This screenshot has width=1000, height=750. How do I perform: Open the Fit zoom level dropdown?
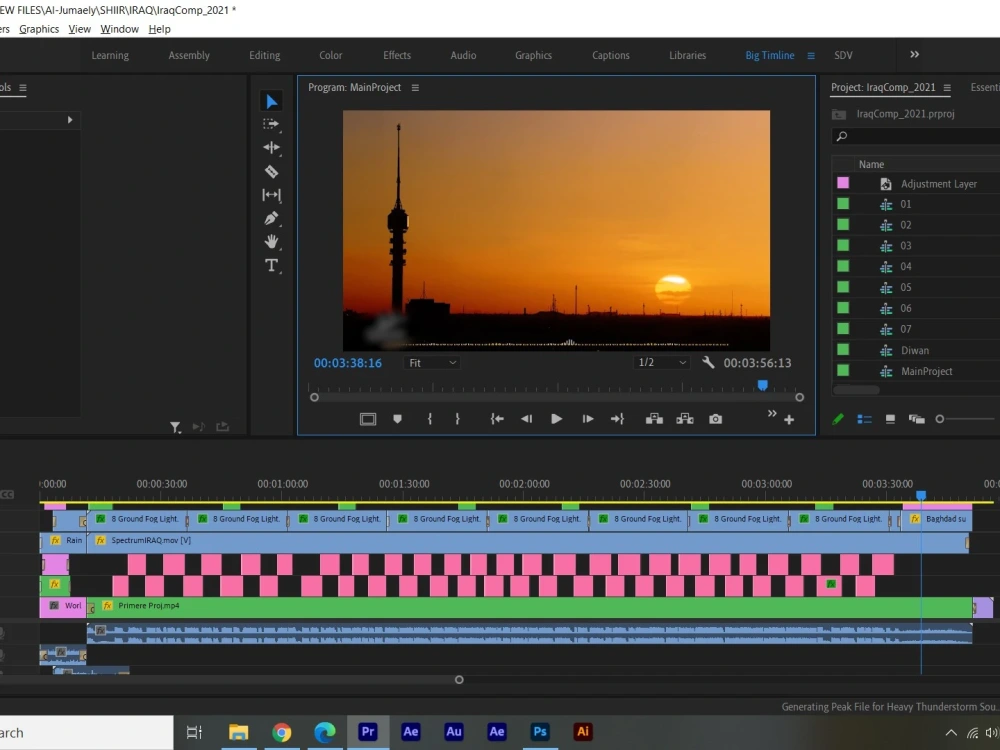pyautogui.click(x=432, y=363)
